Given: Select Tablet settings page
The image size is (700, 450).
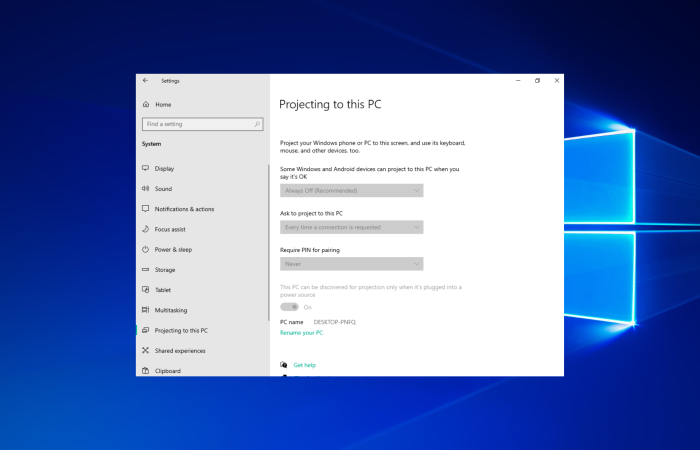Looking at the screenshot, I should pyautogui.click(x=202, y=290).
